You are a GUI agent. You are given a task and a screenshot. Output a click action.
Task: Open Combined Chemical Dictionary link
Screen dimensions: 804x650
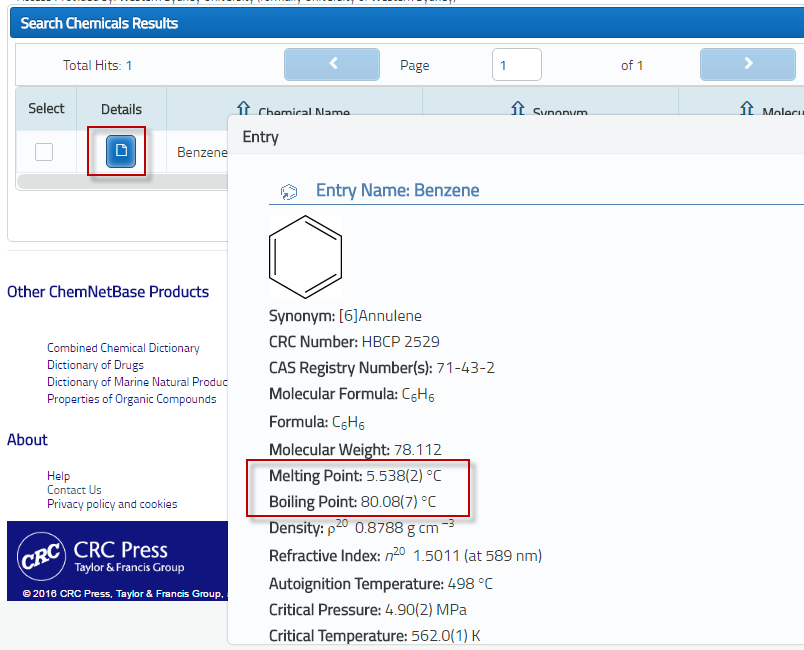pos(123,348)
